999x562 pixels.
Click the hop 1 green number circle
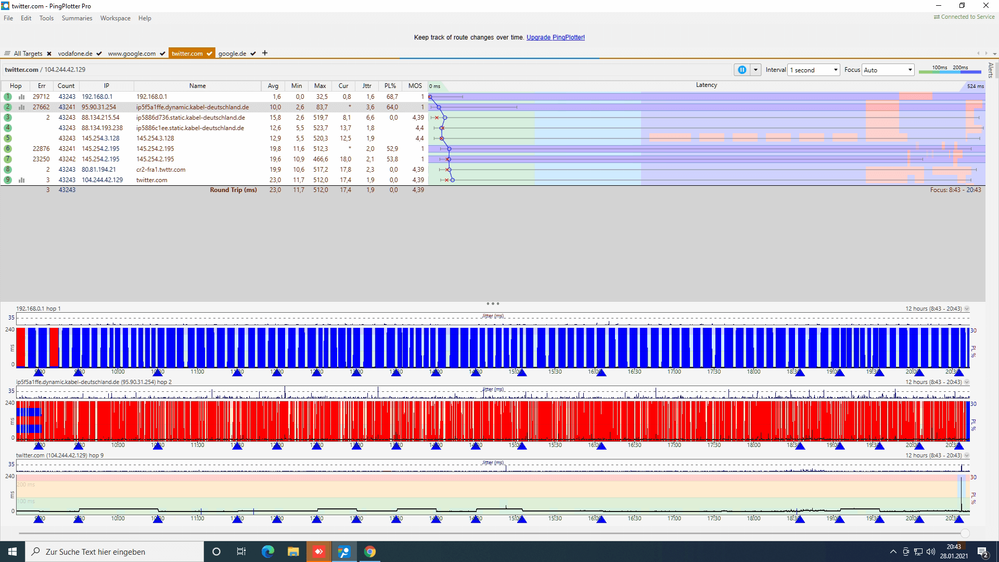(x=8, y=97)
